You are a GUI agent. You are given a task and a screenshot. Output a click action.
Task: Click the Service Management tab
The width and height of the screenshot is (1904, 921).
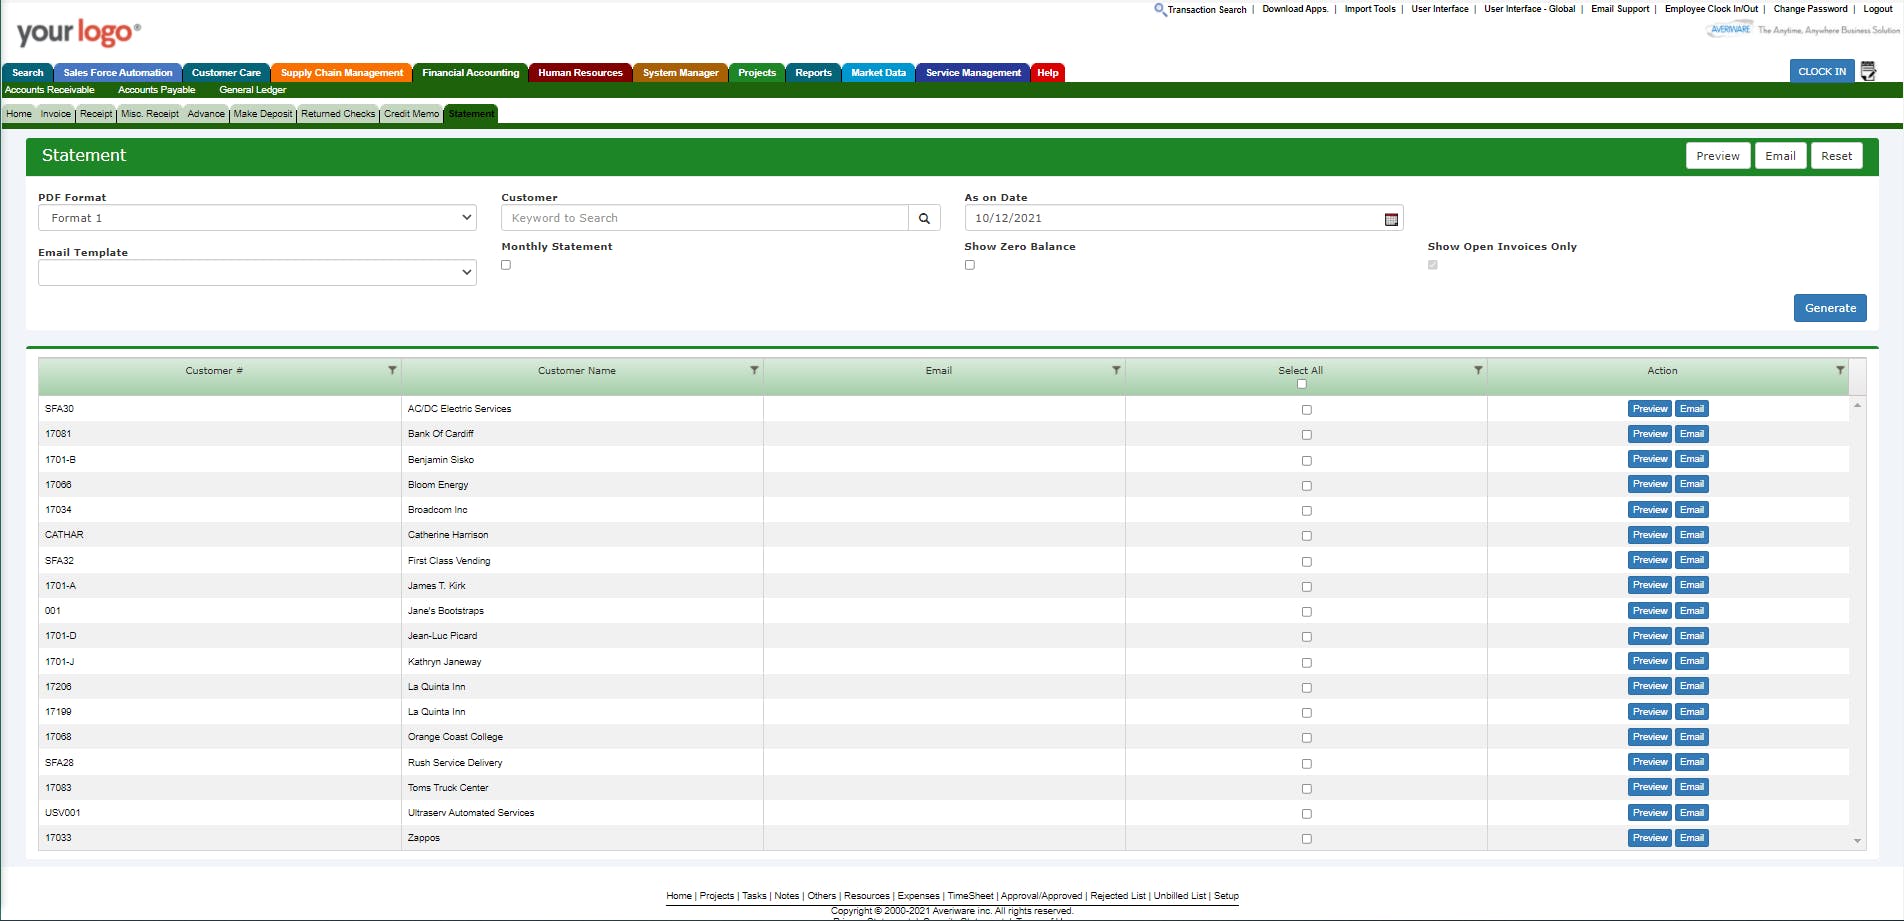pyautogui.click(x=973, y=73)
